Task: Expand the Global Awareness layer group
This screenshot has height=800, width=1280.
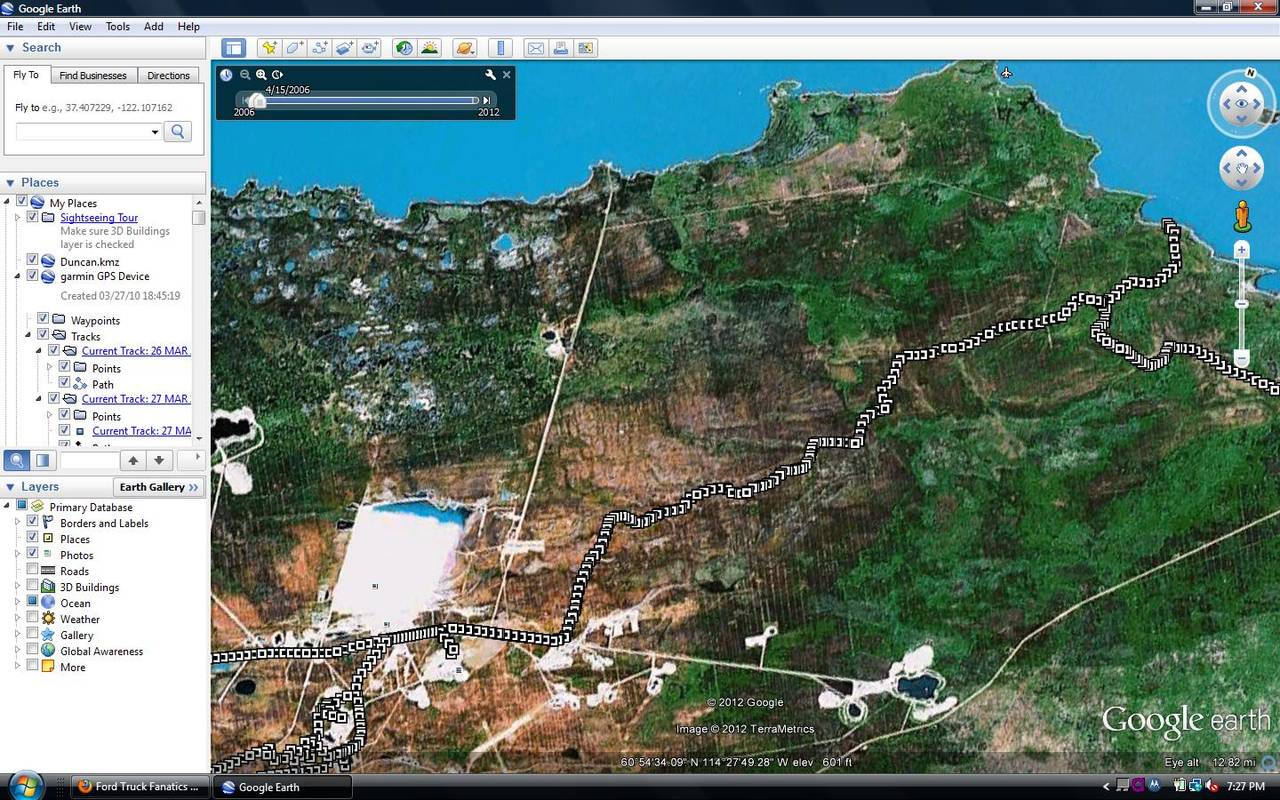Action: [18, 650]
